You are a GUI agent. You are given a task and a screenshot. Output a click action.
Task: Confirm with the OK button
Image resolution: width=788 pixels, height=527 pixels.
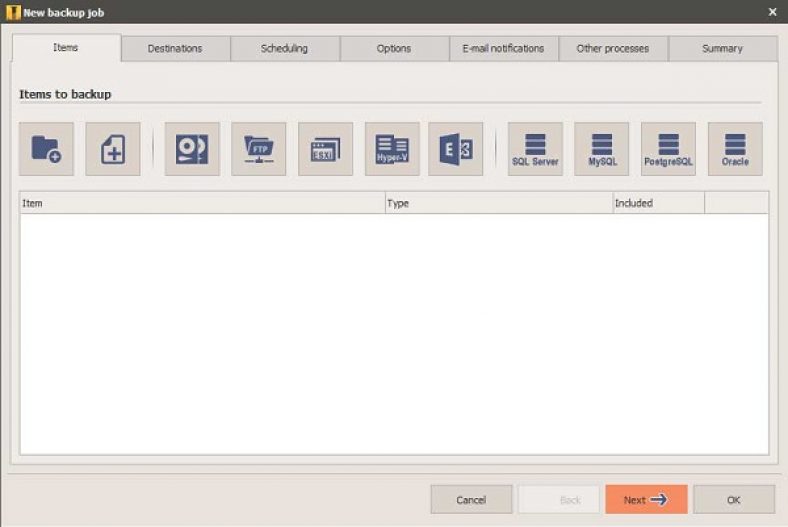click(x=734, y=499)
